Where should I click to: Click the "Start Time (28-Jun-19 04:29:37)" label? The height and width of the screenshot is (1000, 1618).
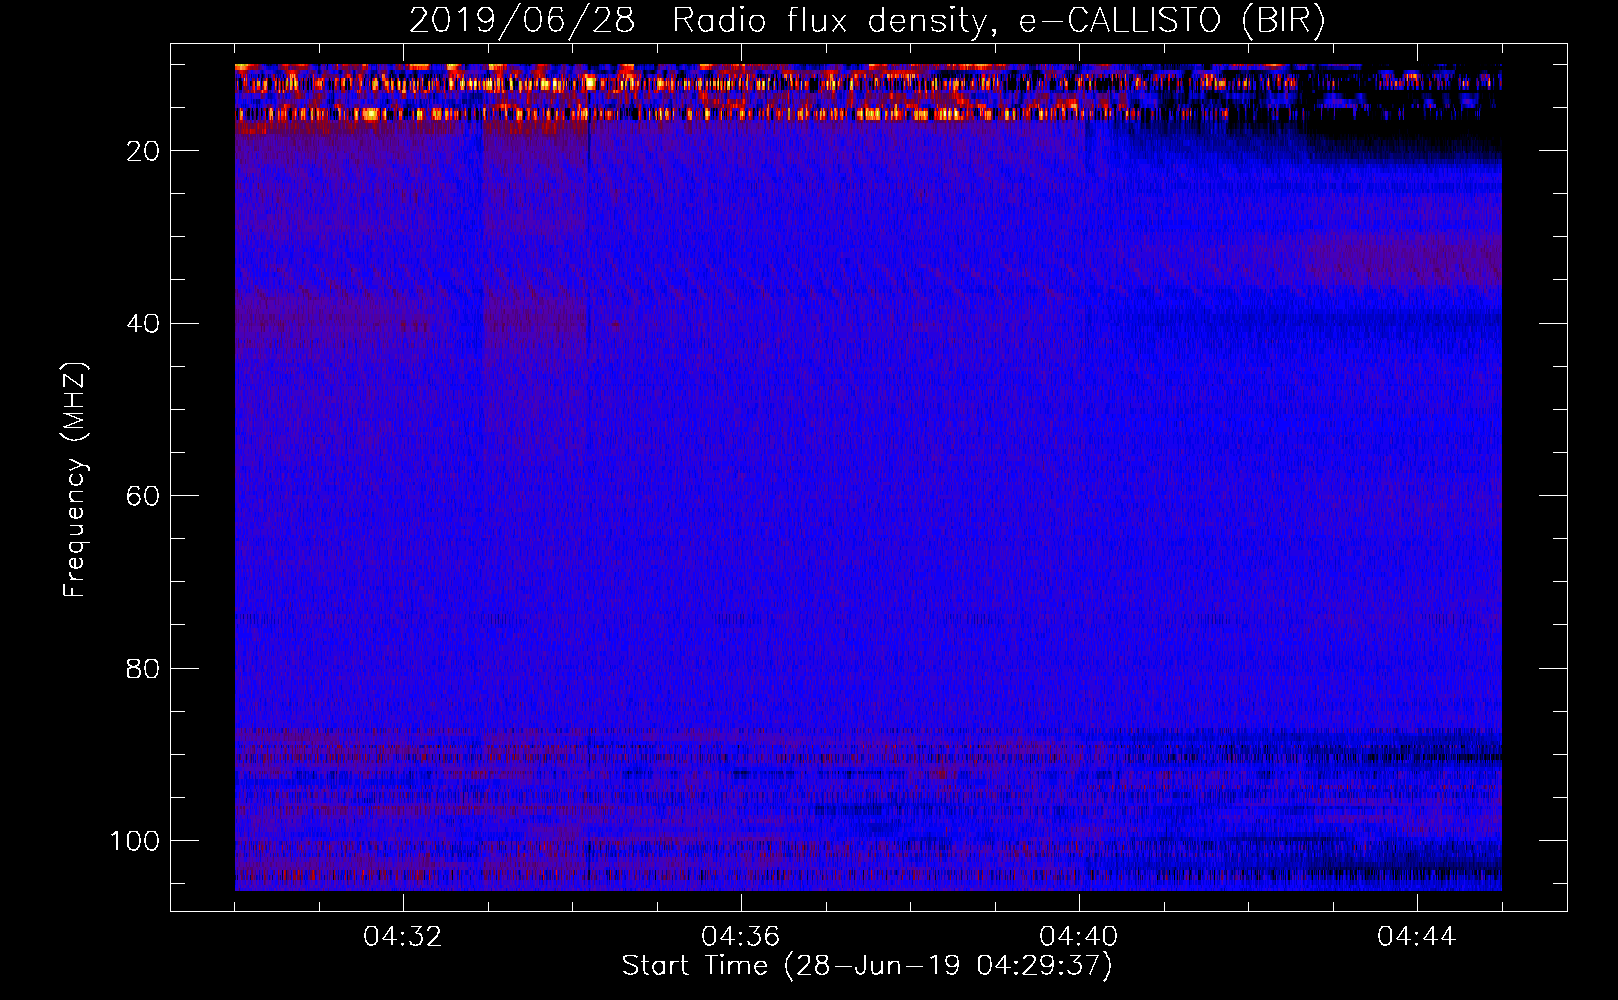[867, 966]
